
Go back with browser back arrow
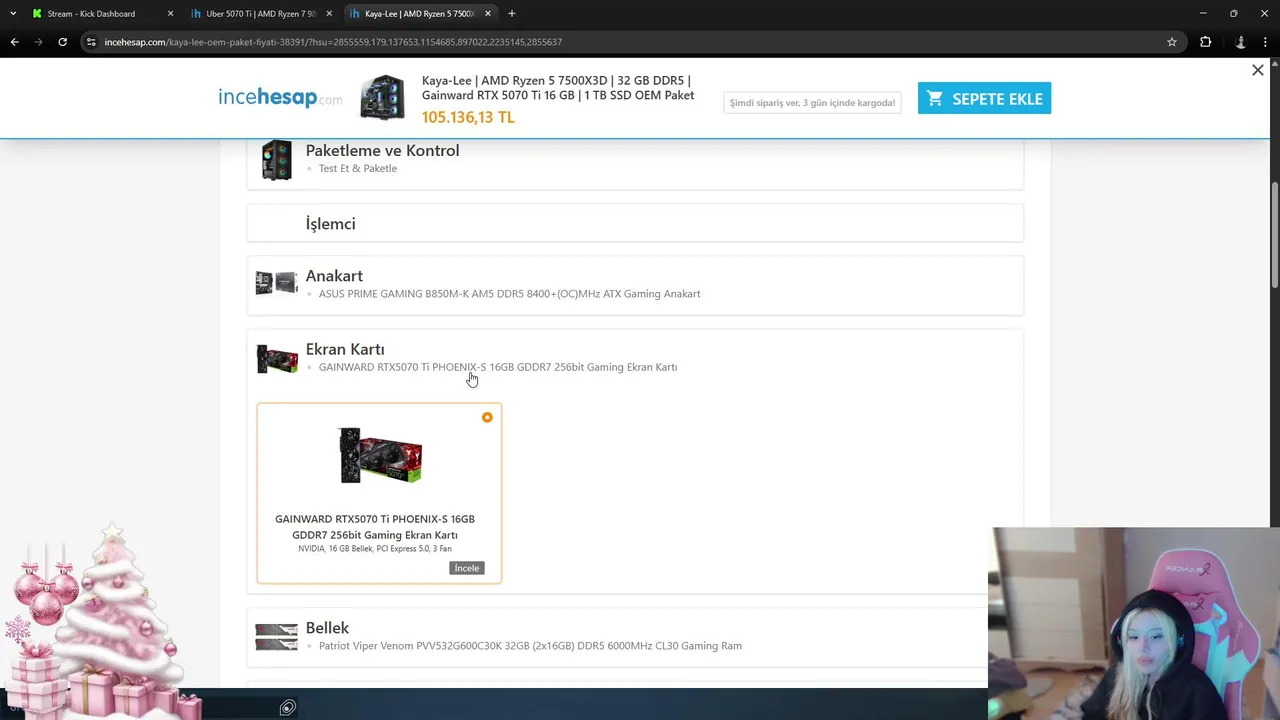(14, 42)
